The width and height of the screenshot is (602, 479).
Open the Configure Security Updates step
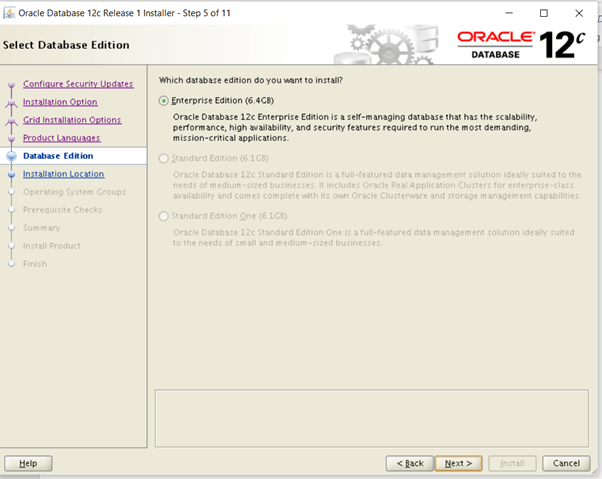[78, 84]
